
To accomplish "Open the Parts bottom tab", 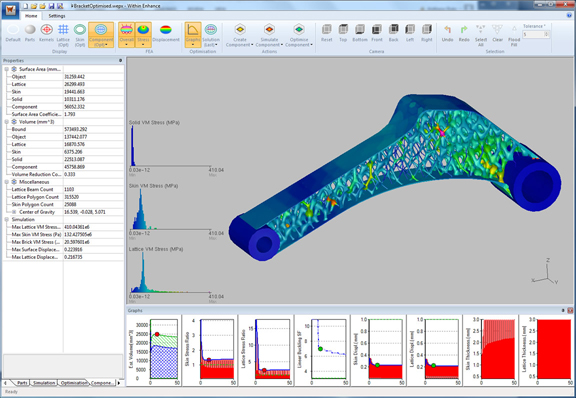I will (x=22, y=383).
